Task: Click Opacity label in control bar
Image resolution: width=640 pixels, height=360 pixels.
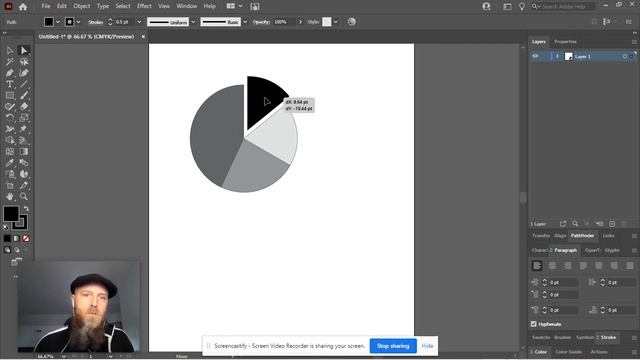Action: [x=261, y=22]
